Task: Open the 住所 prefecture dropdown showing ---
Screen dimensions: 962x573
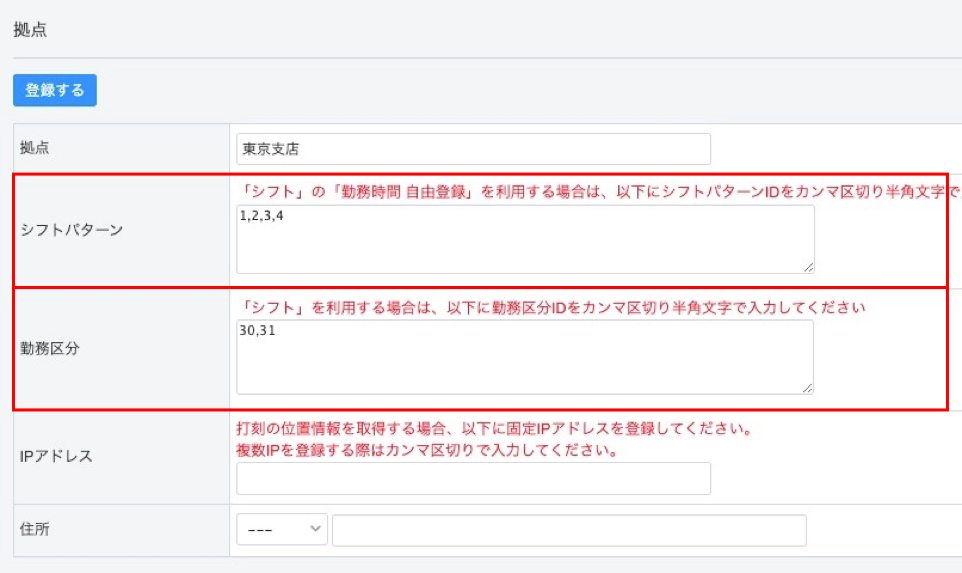Action: coord(281,530)
